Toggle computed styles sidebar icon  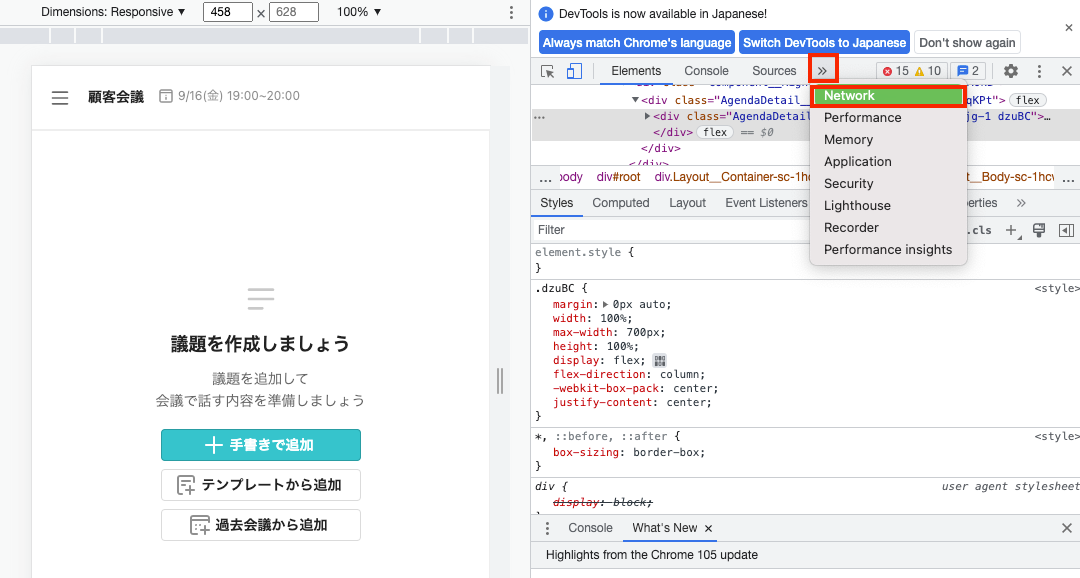(x=1066, y=230)
